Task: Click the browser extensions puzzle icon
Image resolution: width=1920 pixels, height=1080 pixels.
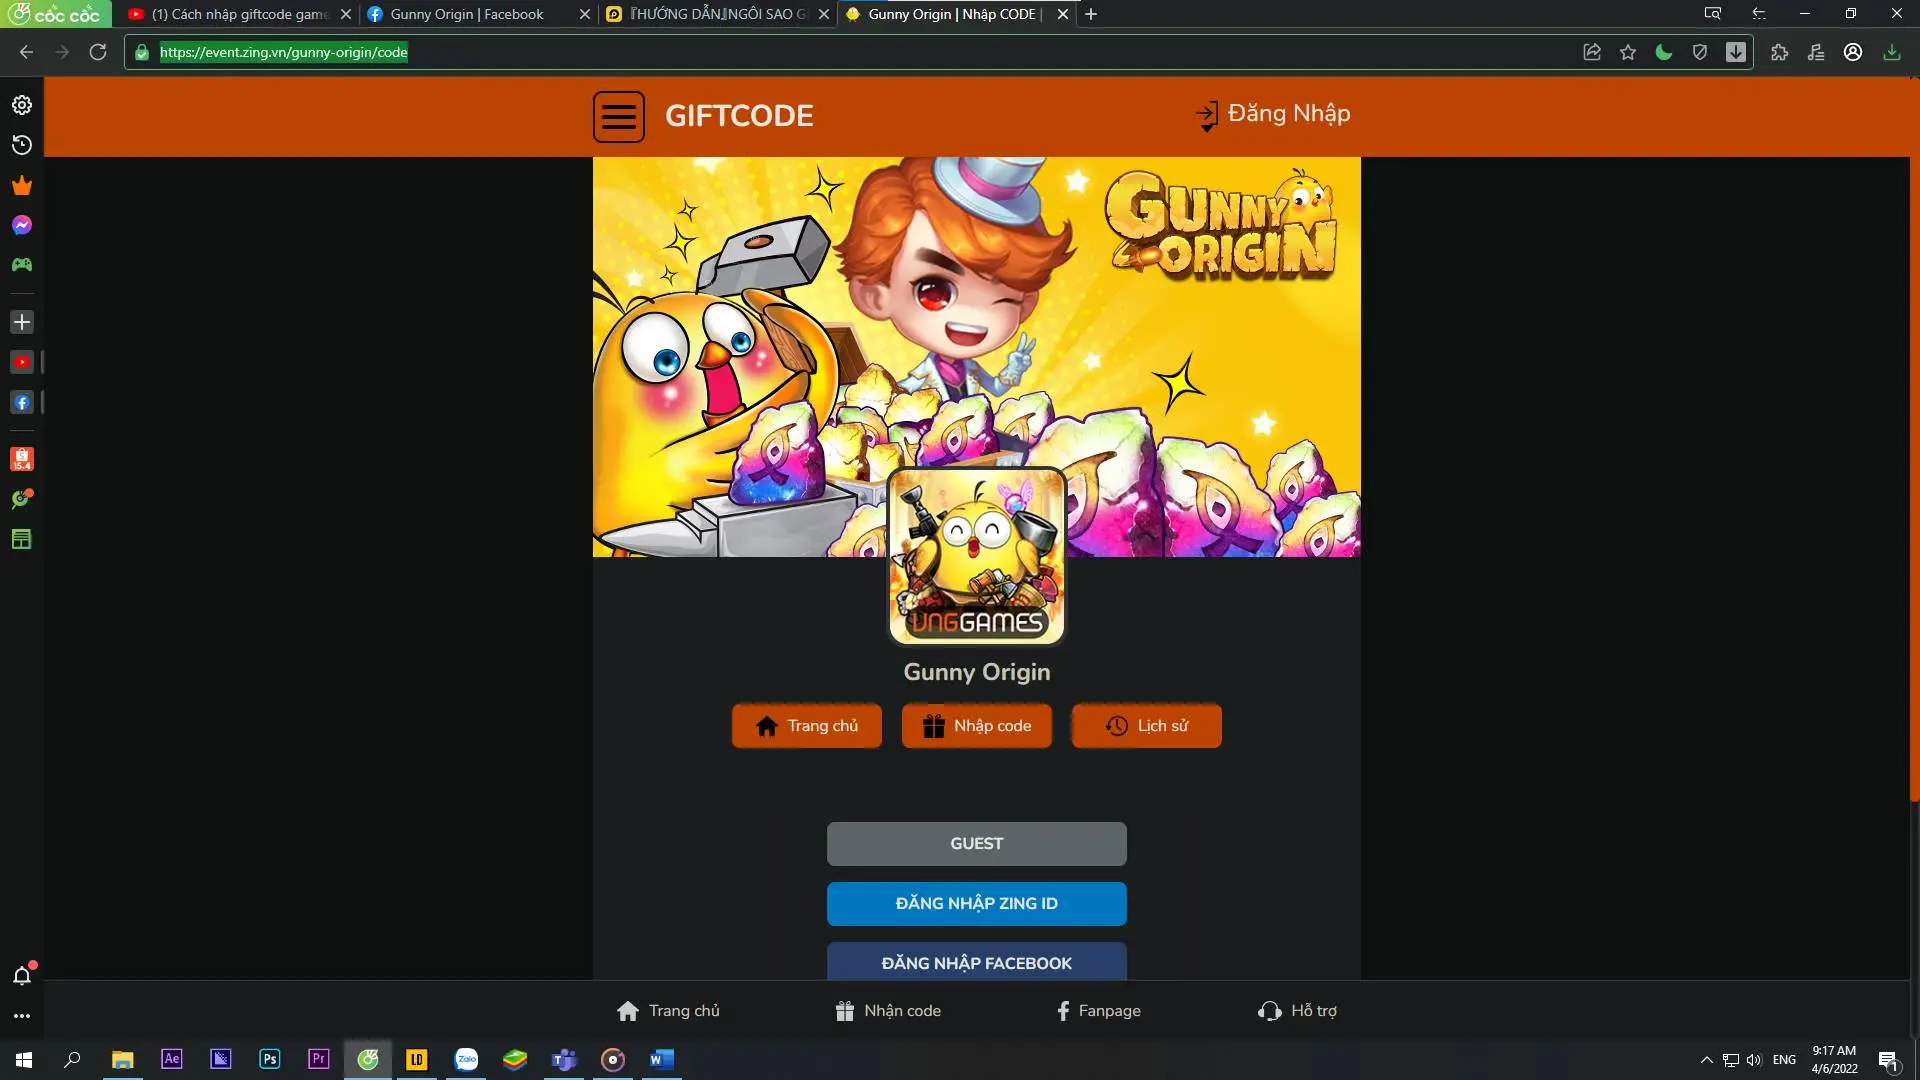Action: (1779, 52)
